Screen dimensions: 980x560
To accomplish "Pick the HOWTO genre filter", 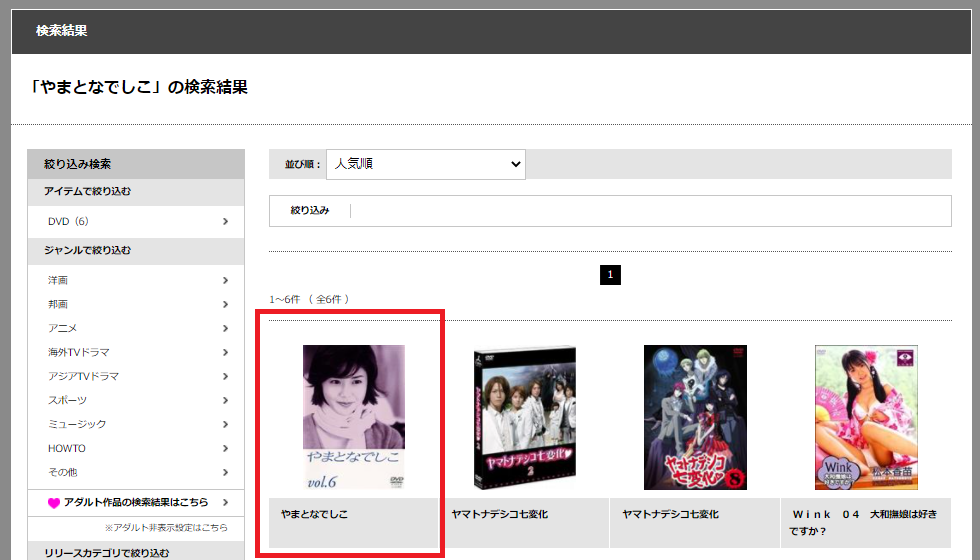I will 136,448.
